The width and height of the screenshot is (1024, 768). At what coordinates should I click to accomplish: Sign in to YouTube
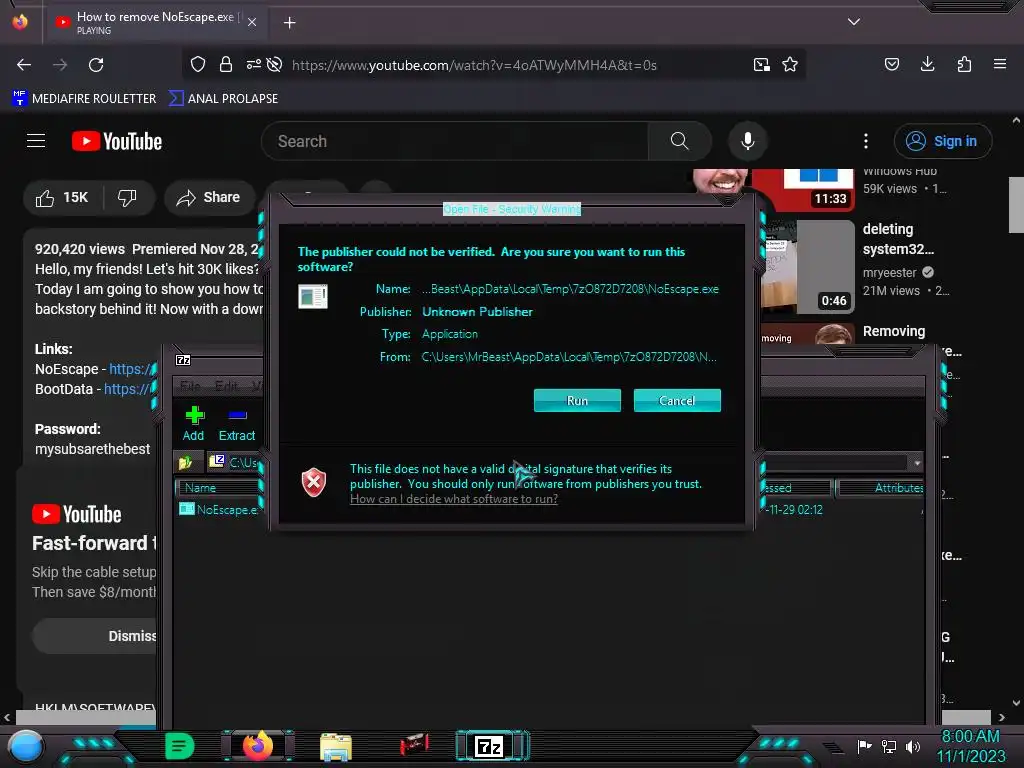(942, 141)
